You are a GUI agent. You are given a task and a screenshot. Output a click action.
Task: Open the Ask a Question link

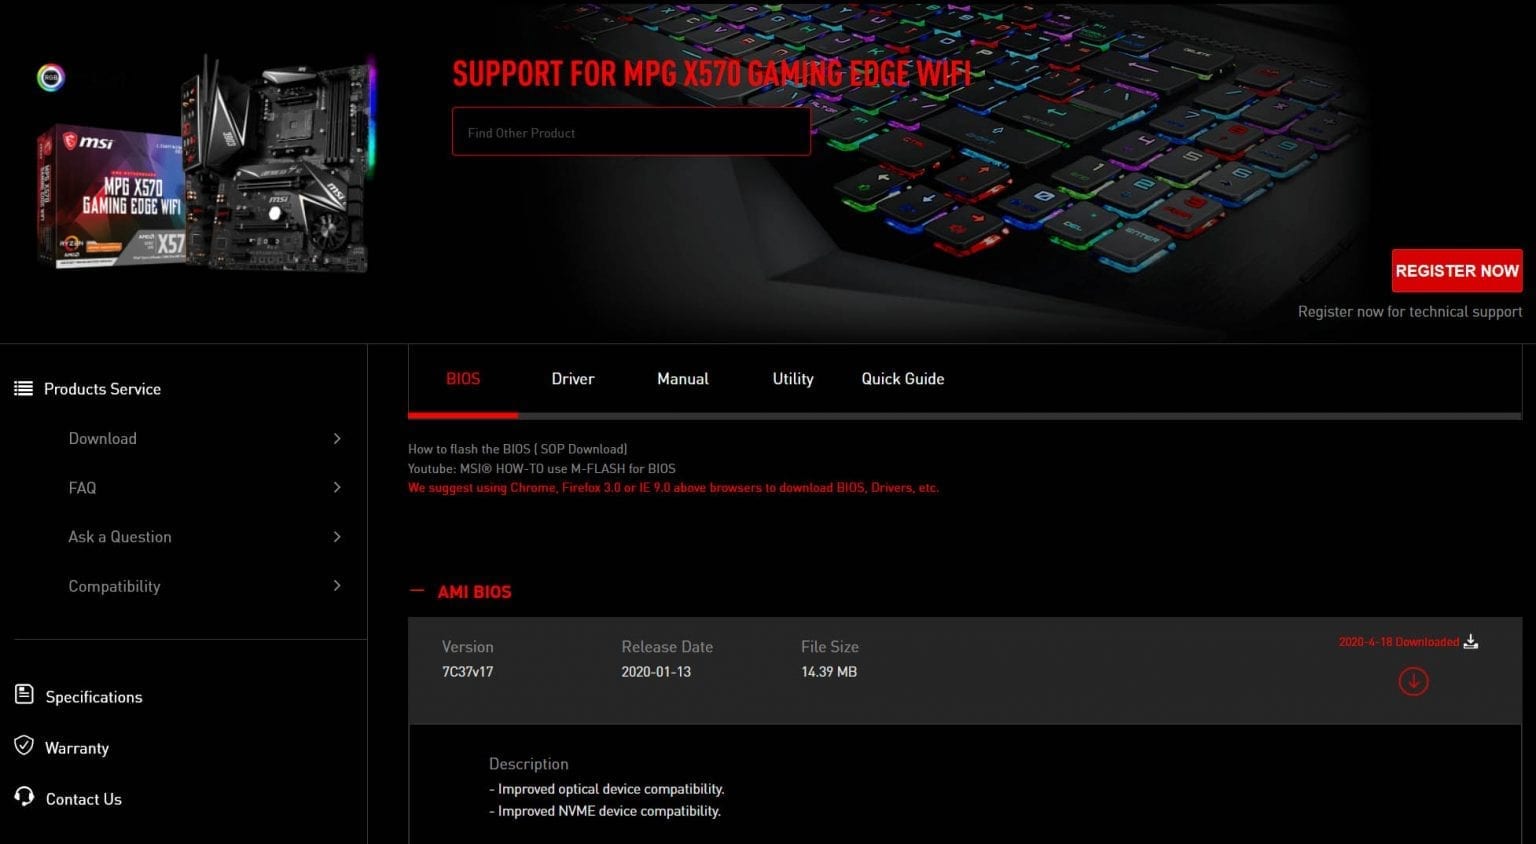click(120, 537)
